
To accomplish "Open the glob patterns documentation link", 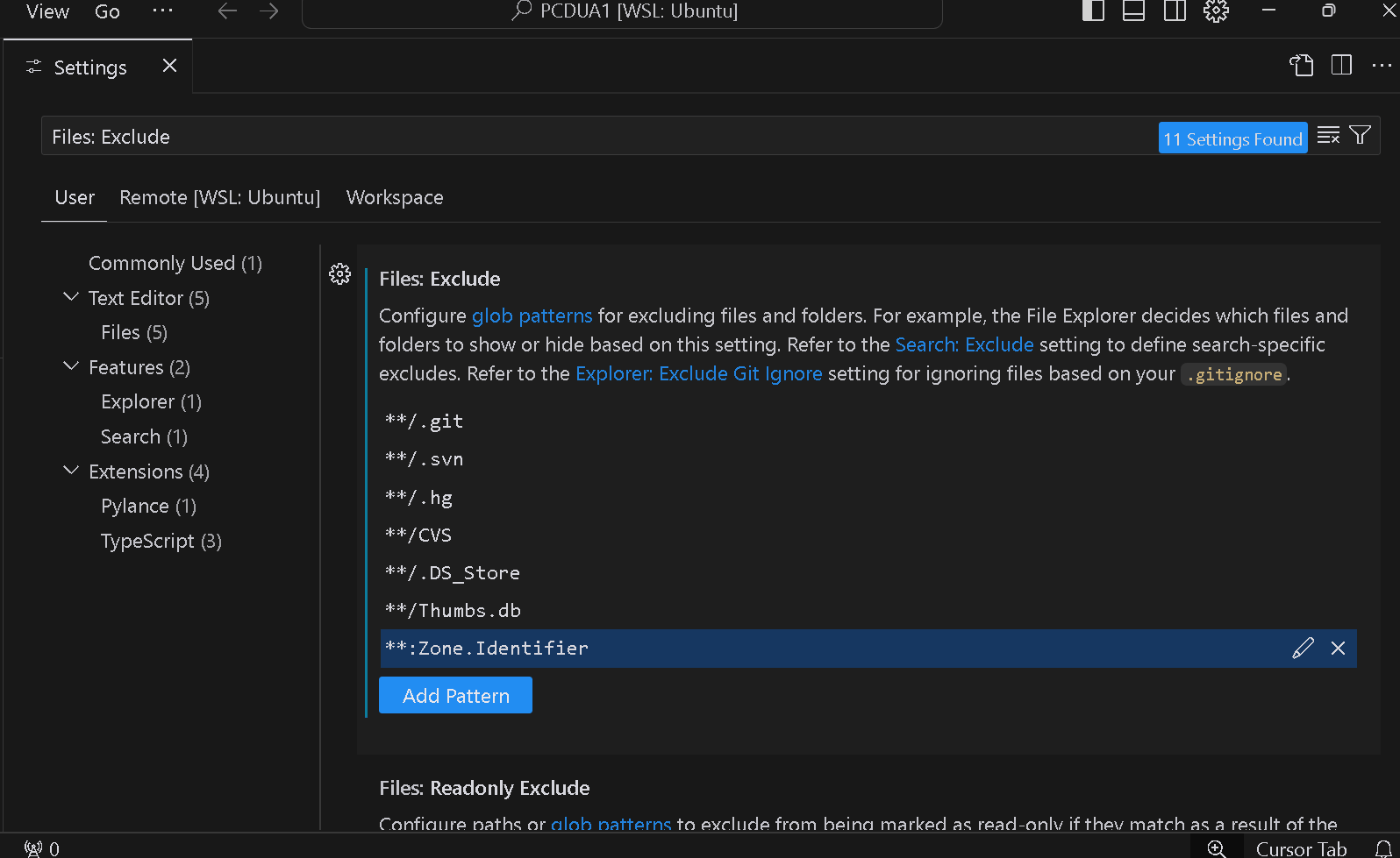I will pyautogui.click(x=531, y=315).
